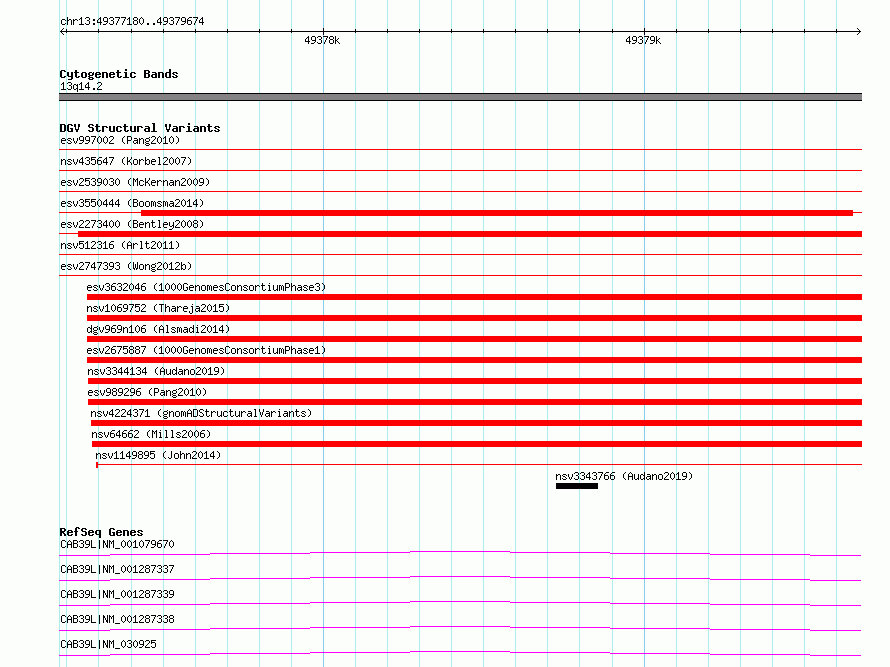Viewport: 890px width, 667px height.
Task: Click the red bar under dgv969n106
Action: pyautogui.click(x=474, y=339)
